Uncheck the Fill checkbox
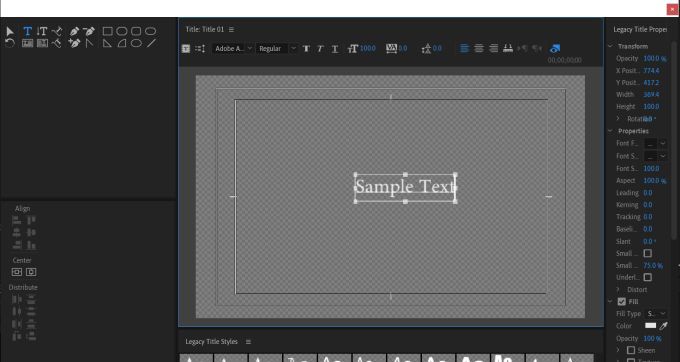 (621, 301)
